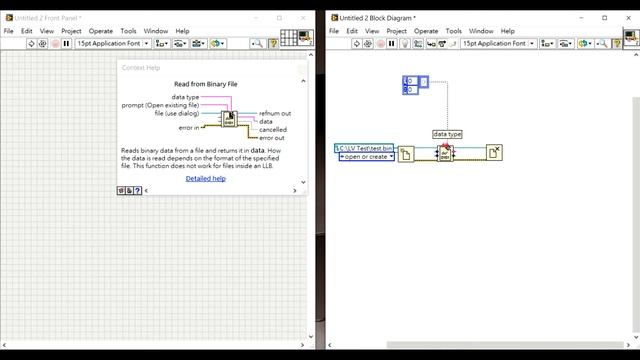
Task: Click Step Over button in Block Diagram
Action: pyautogui.click(x=442, y=43)
